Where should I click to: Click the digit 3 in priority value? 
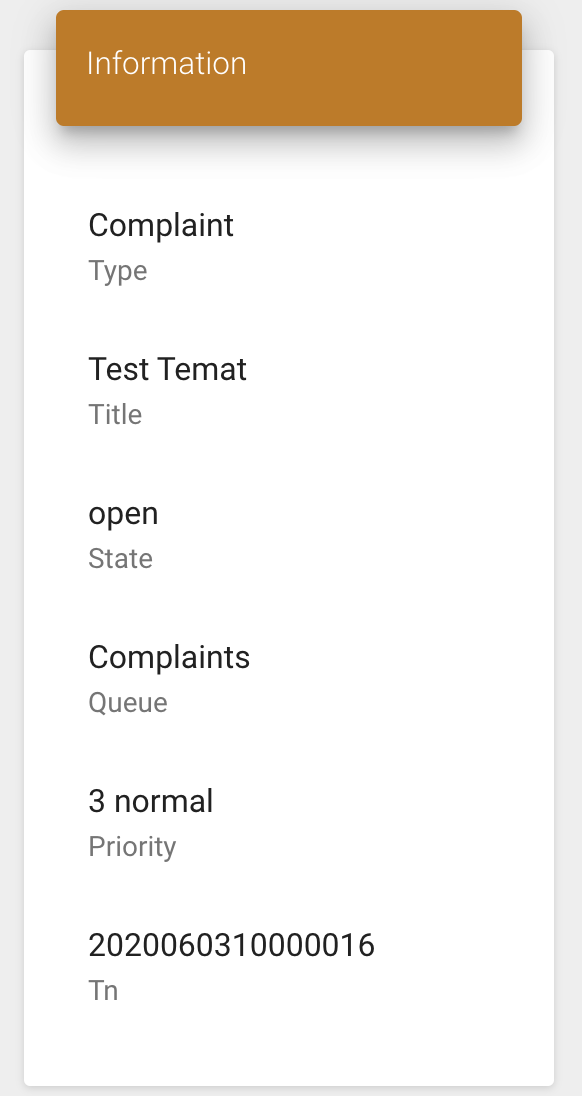tap(96, 801)
